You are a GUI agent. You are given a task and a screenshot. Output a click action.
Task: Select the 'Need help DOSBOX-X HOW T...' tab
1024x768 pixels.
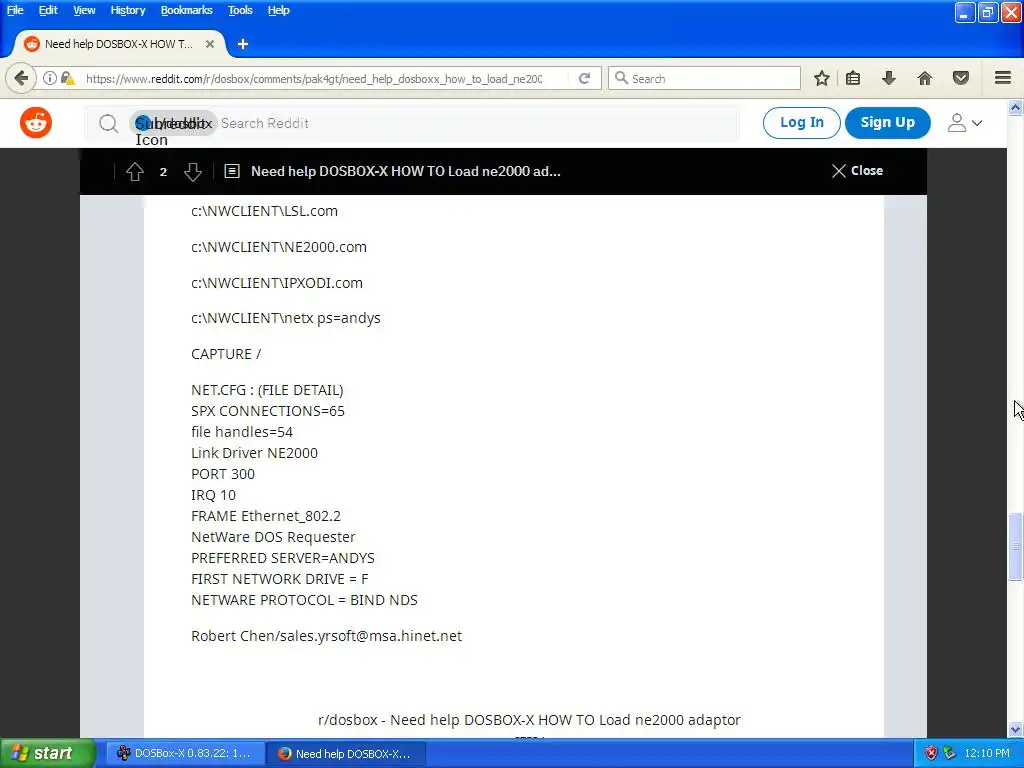[x=118, y=44]
